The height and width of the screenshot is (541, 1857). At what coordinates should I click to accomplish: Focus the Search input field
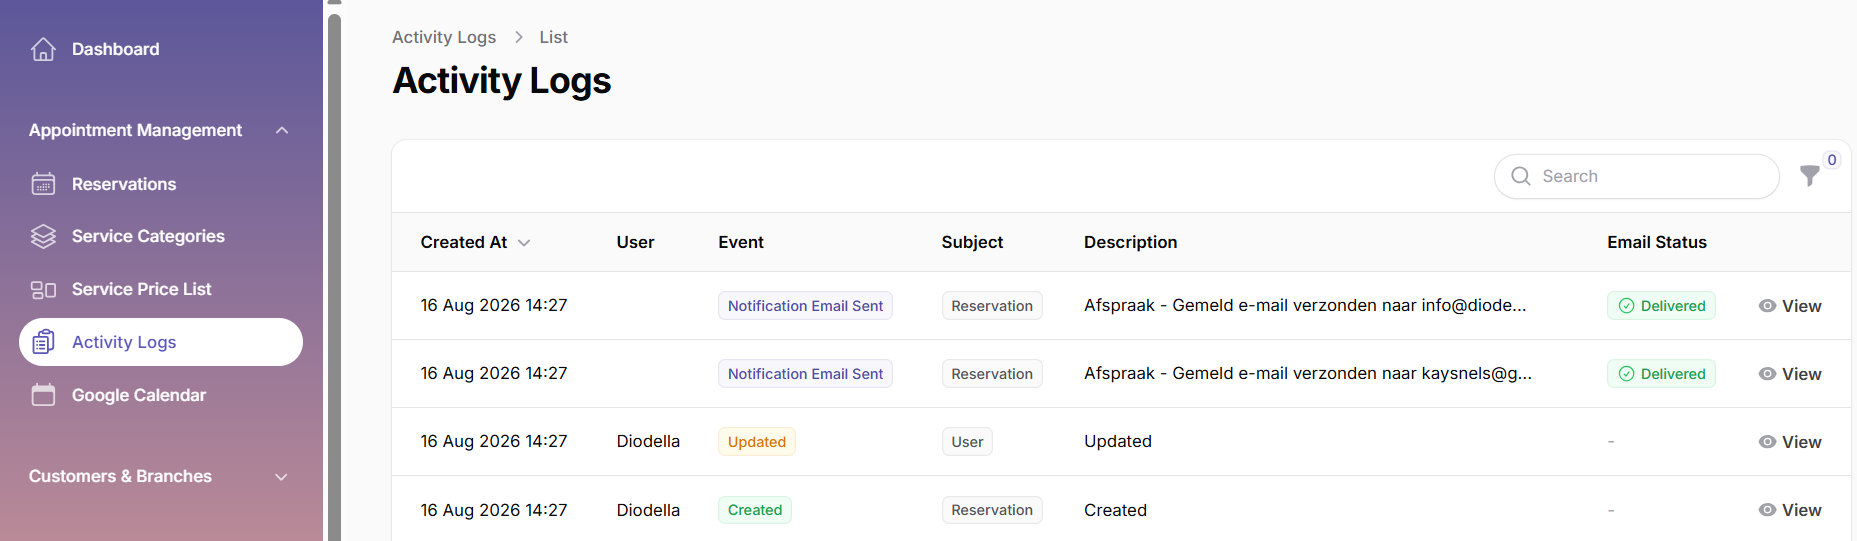click(1637, 176)
